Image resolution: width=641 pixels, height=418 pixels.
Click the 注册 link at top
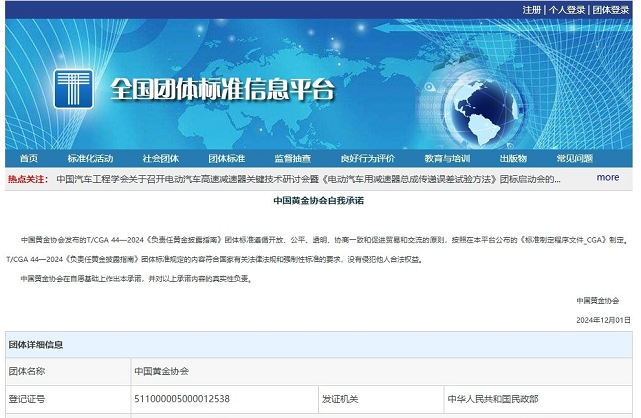(x=531, y=9)
